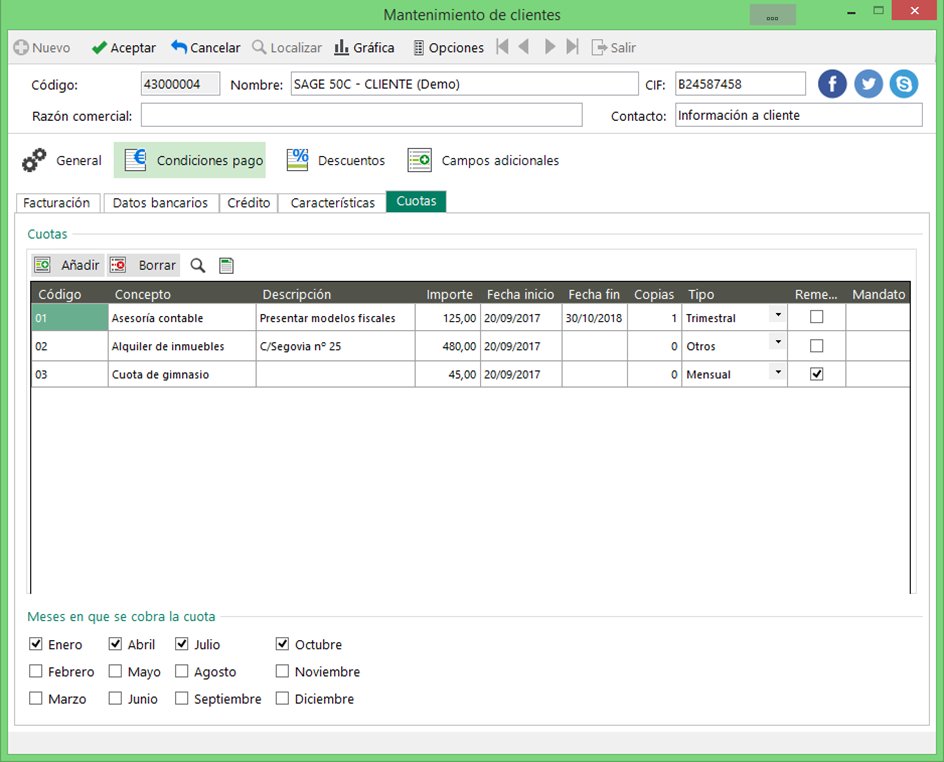Uncheck the Enero checkbox
Viewport: 944px width, 762px height.
[36, 644]
